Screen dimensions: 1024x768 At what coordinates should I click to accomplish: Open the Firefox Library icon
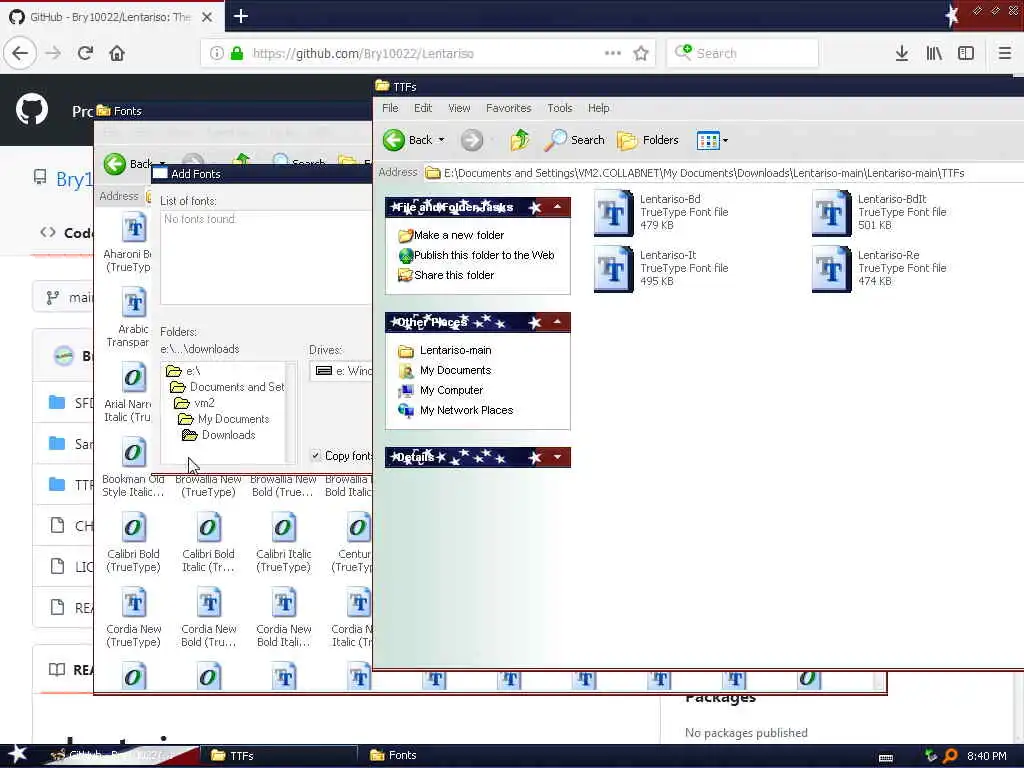[934, 53]
